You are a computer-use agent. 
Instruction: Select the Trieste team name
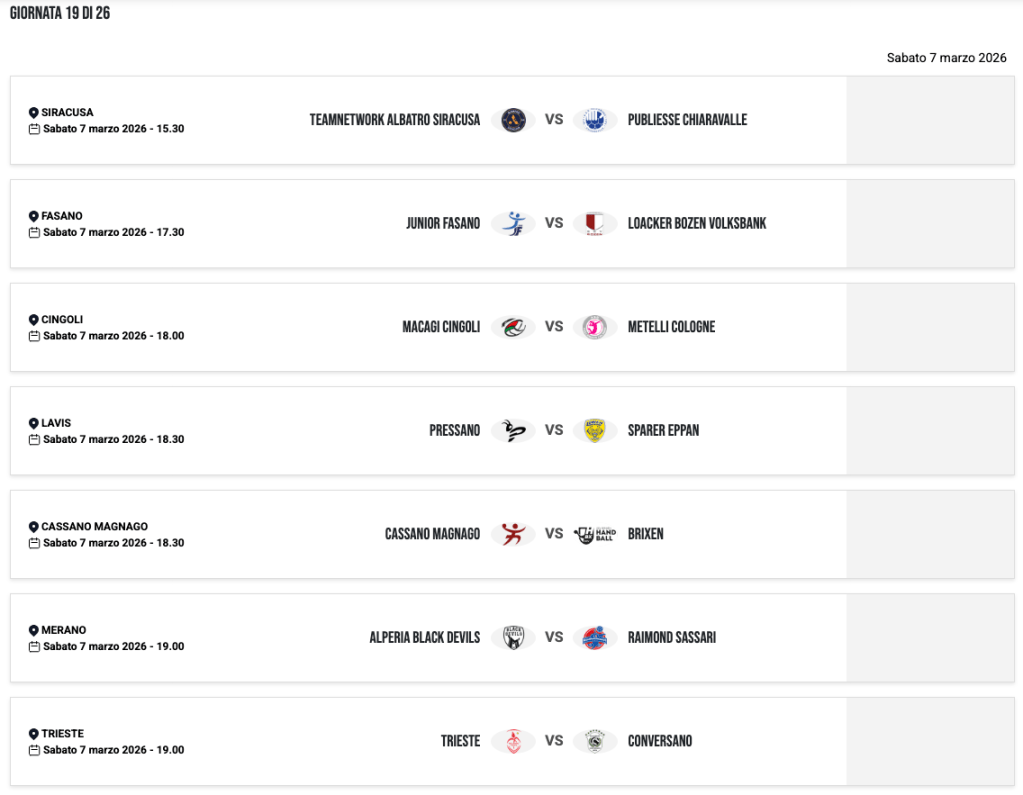point(460,741)
